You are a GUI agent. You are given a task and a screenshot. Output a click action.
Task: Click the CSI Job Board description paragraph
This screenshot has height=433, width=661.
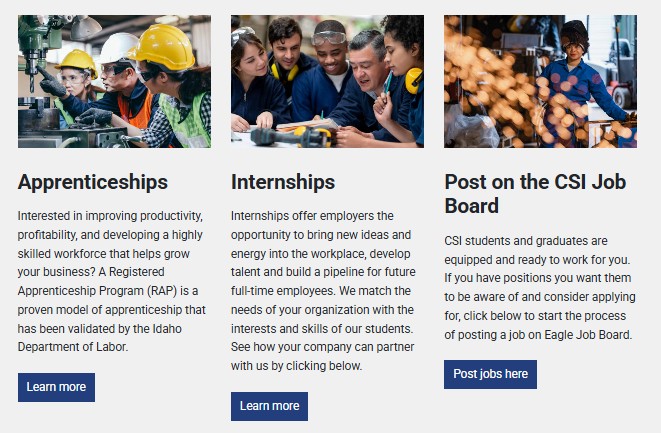540,288
